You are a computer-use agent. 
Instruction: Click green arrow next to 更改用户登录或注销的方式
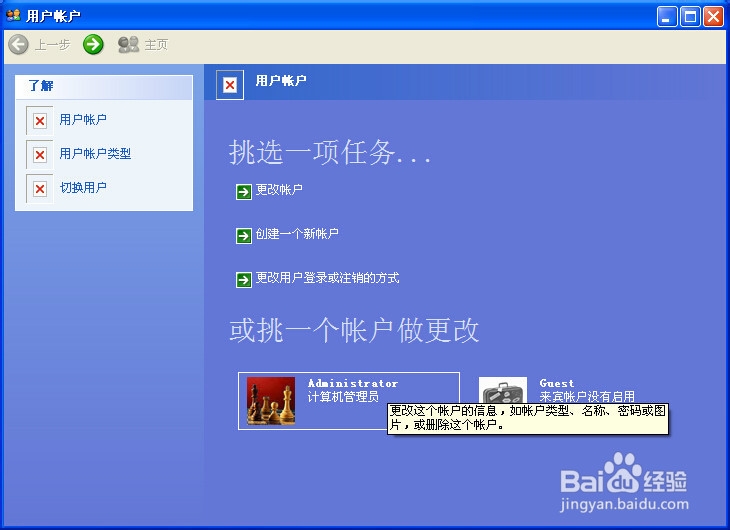pyautogui.click(x=244, y=280)
